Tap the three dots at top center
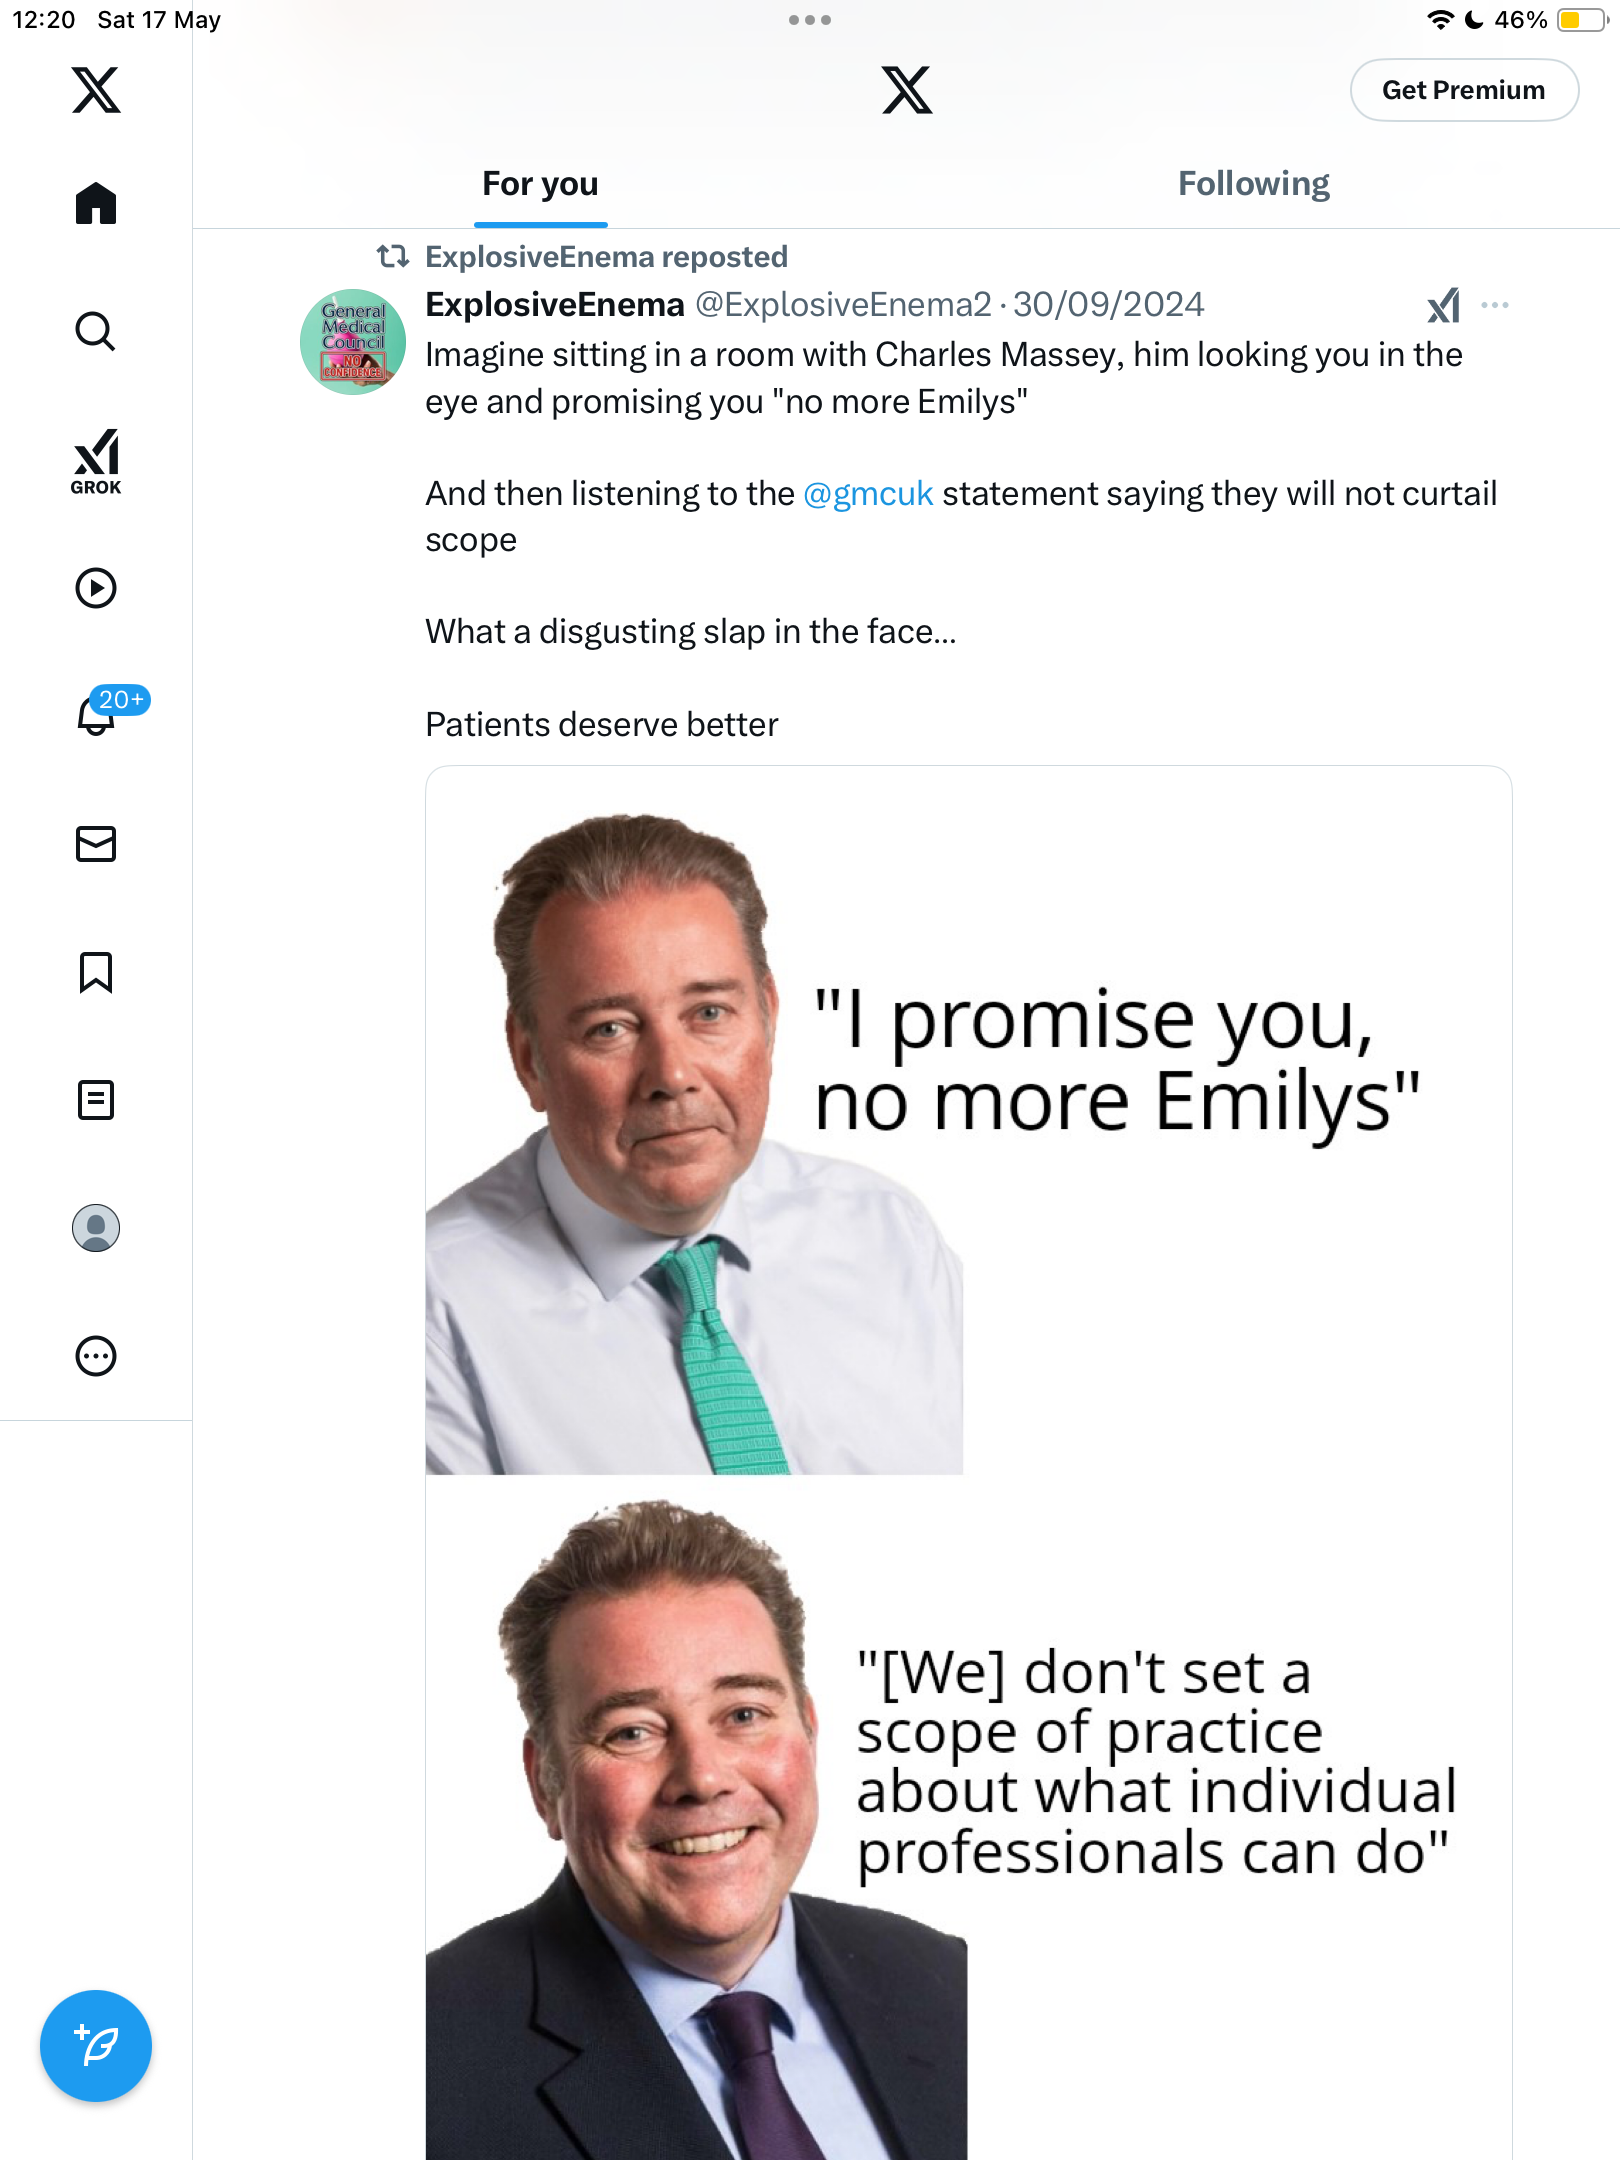Screen dimensions: 1620x2160 [810, 20]
